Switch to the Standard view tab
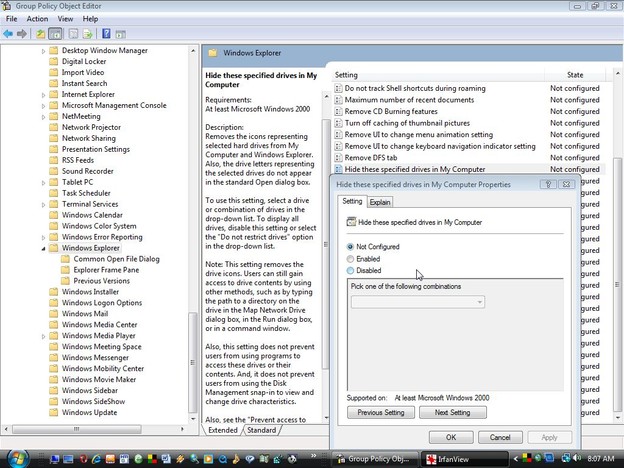The image size is (624, 468). click(261, 430)
